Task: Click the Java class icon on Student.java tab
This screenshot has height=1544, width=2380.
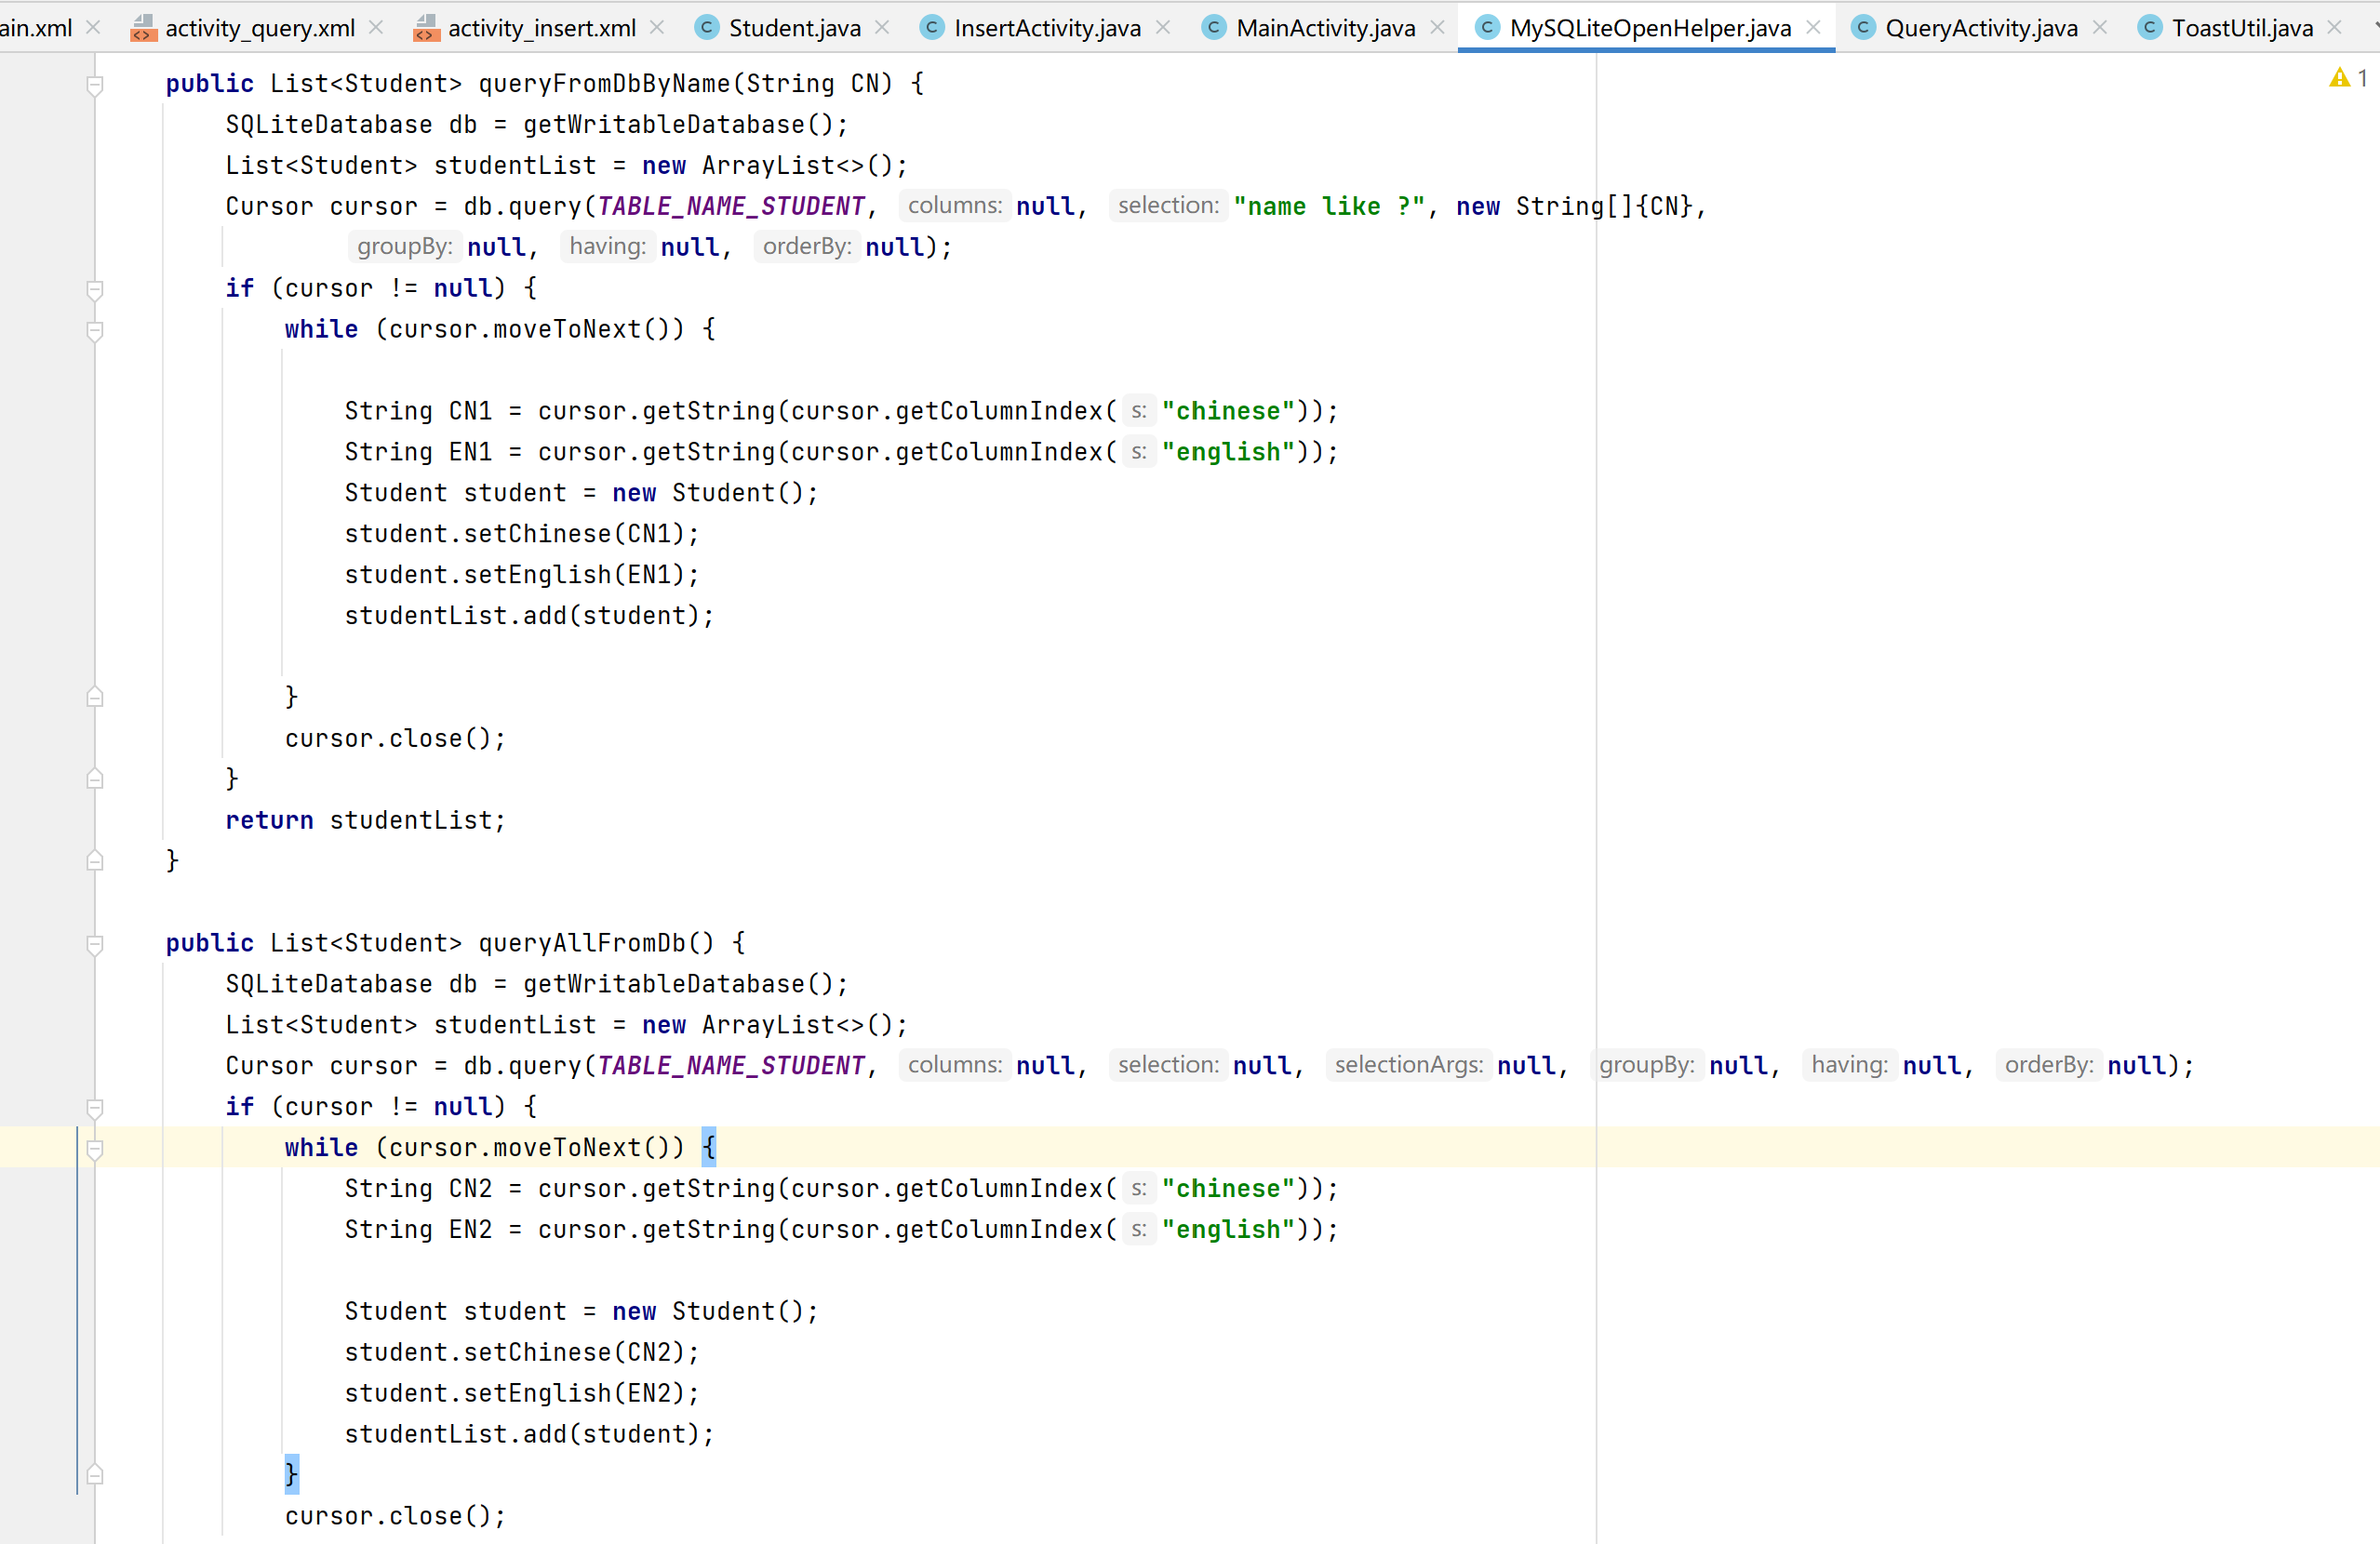Action: tap(707, 28)
